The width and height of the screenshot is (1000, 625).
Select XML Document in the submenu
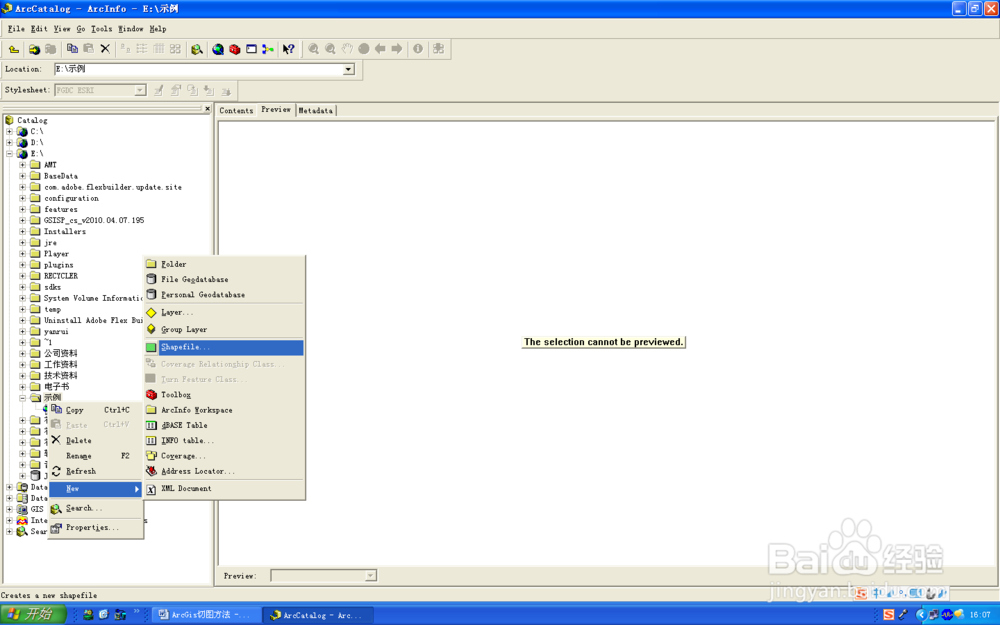click(224, 489)
